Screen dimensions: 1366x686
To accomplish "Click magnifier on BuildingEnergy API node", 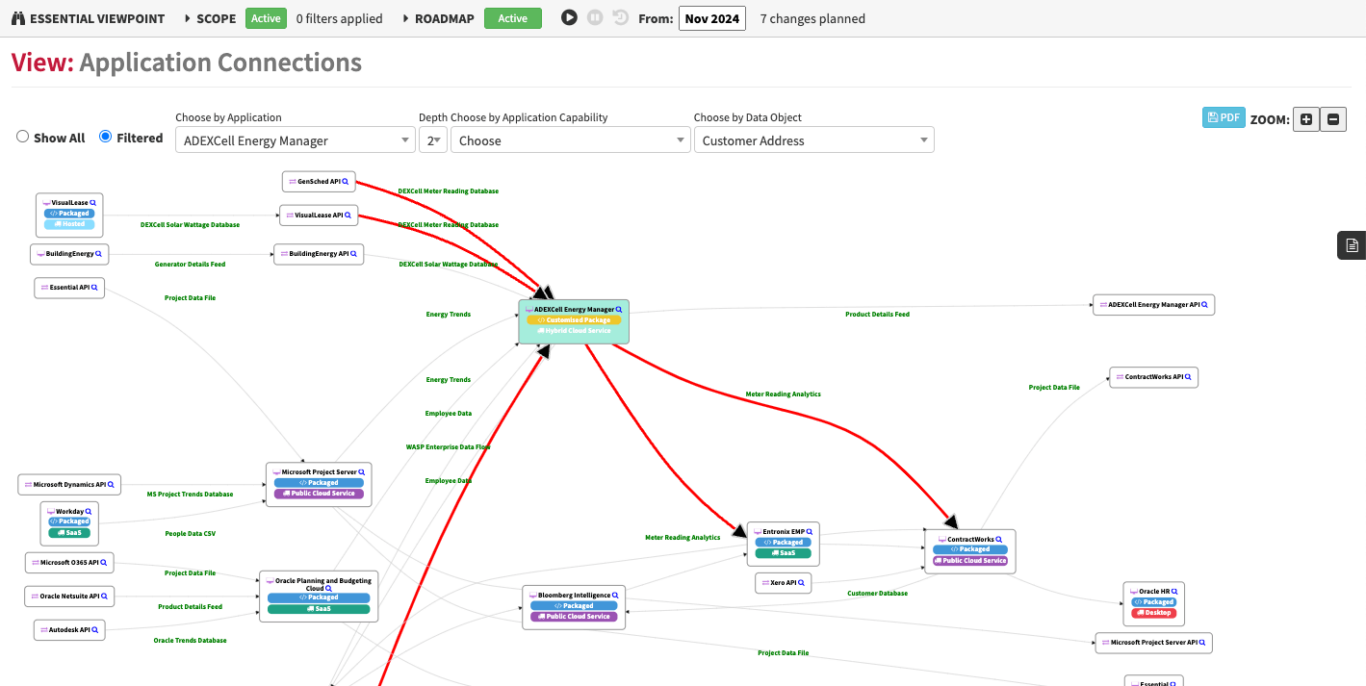I will click(354, 254).
